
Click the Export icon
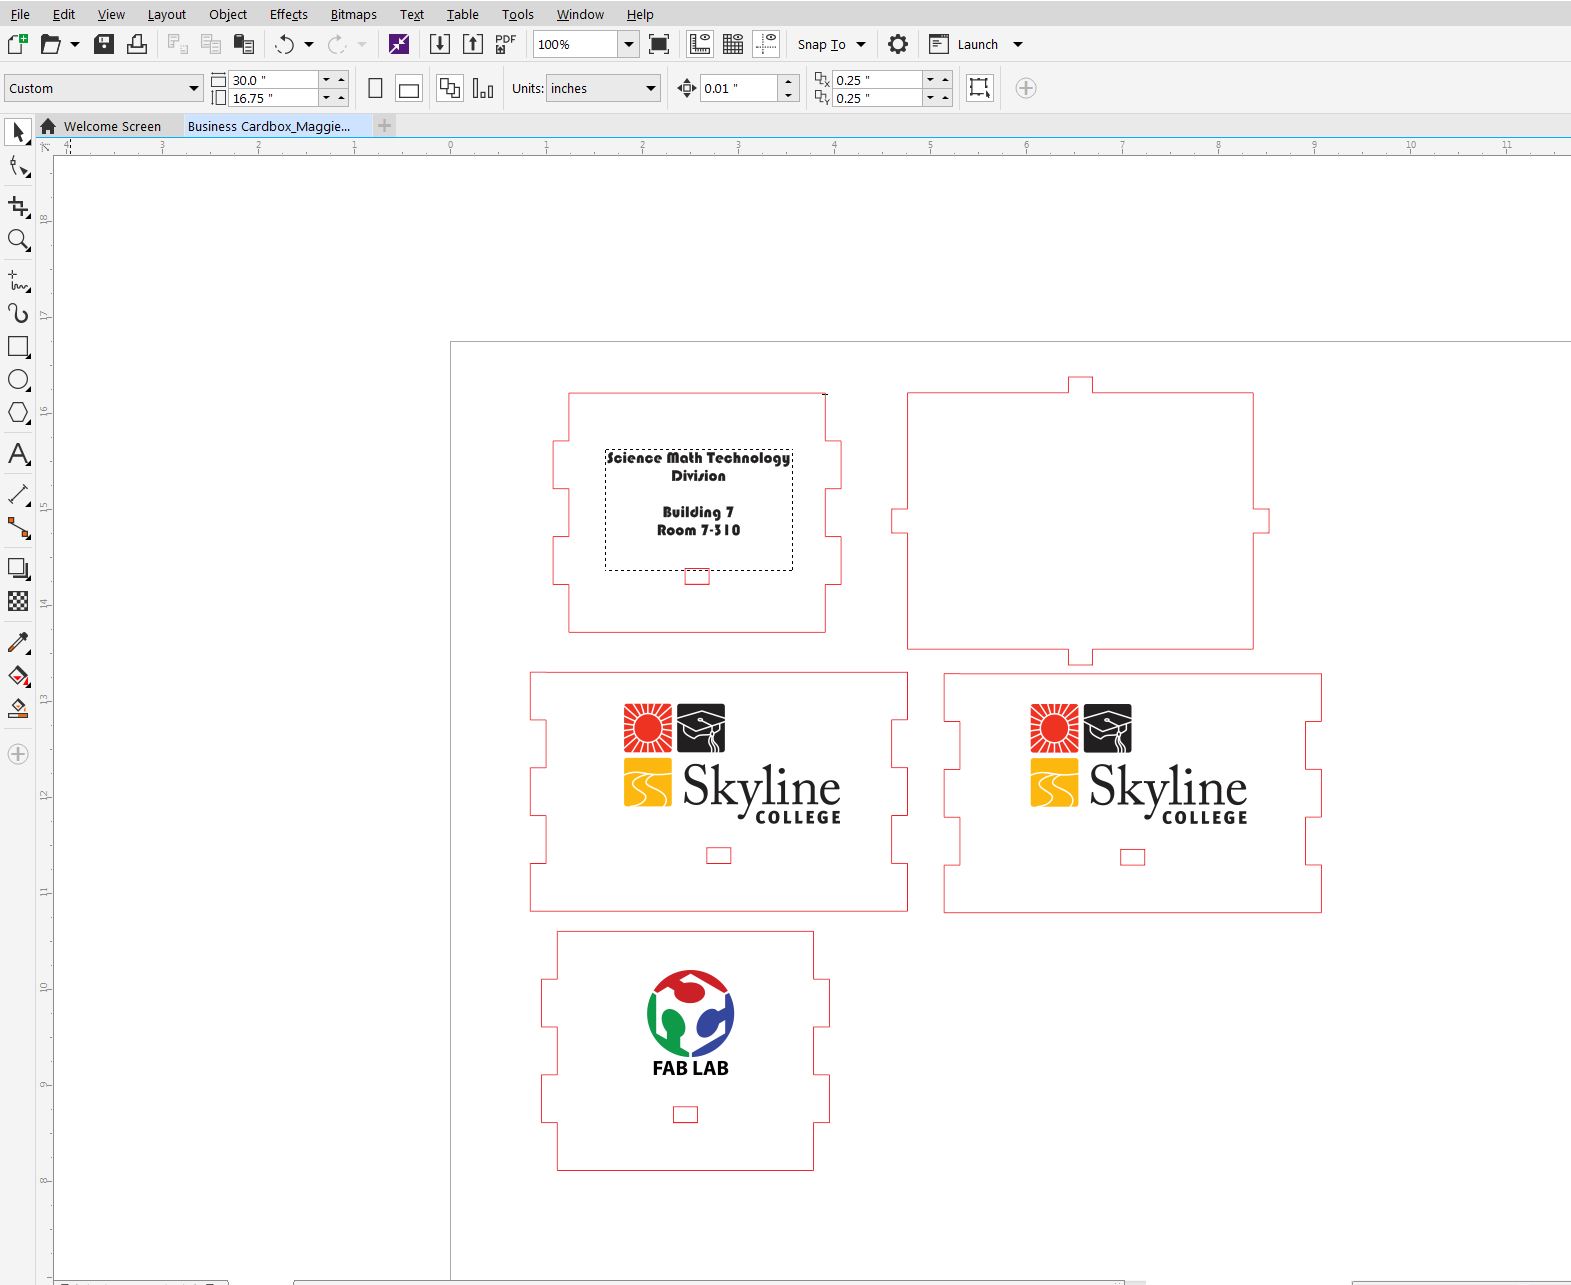click(x=472, y=44)
